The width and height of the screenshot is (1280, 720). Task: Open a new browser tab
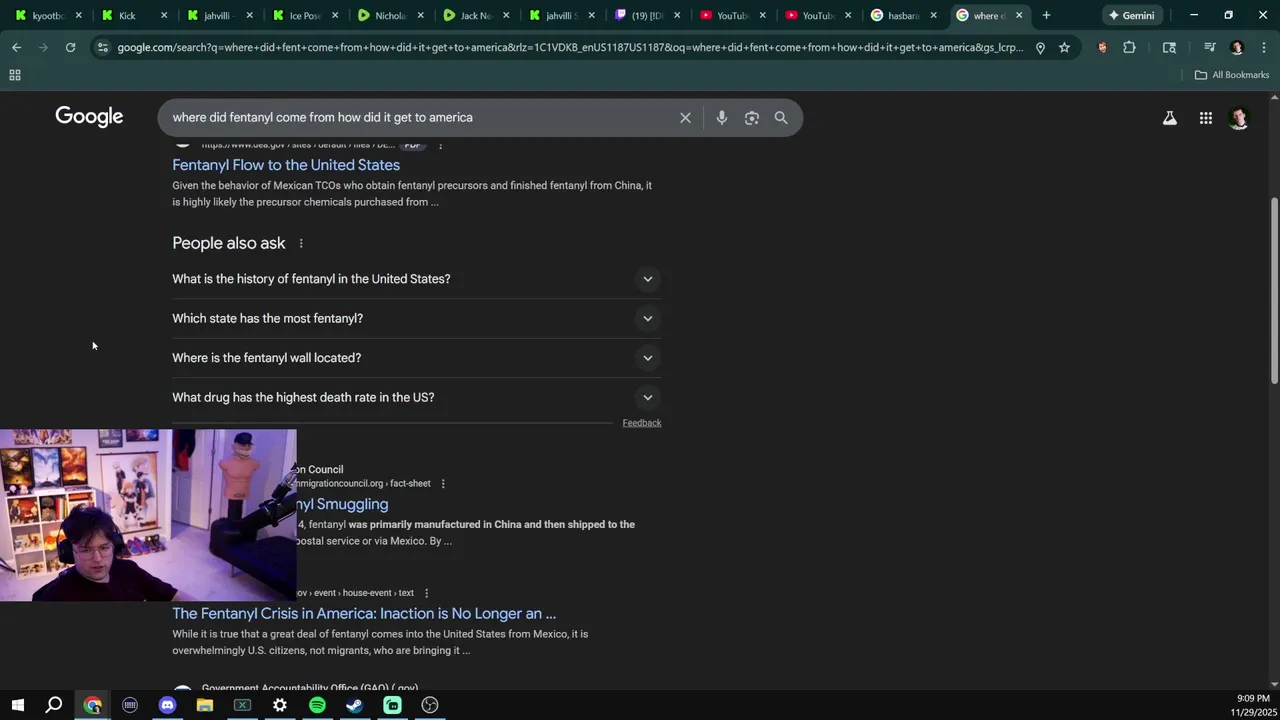pyautogui.click(x=1046, y=15)
